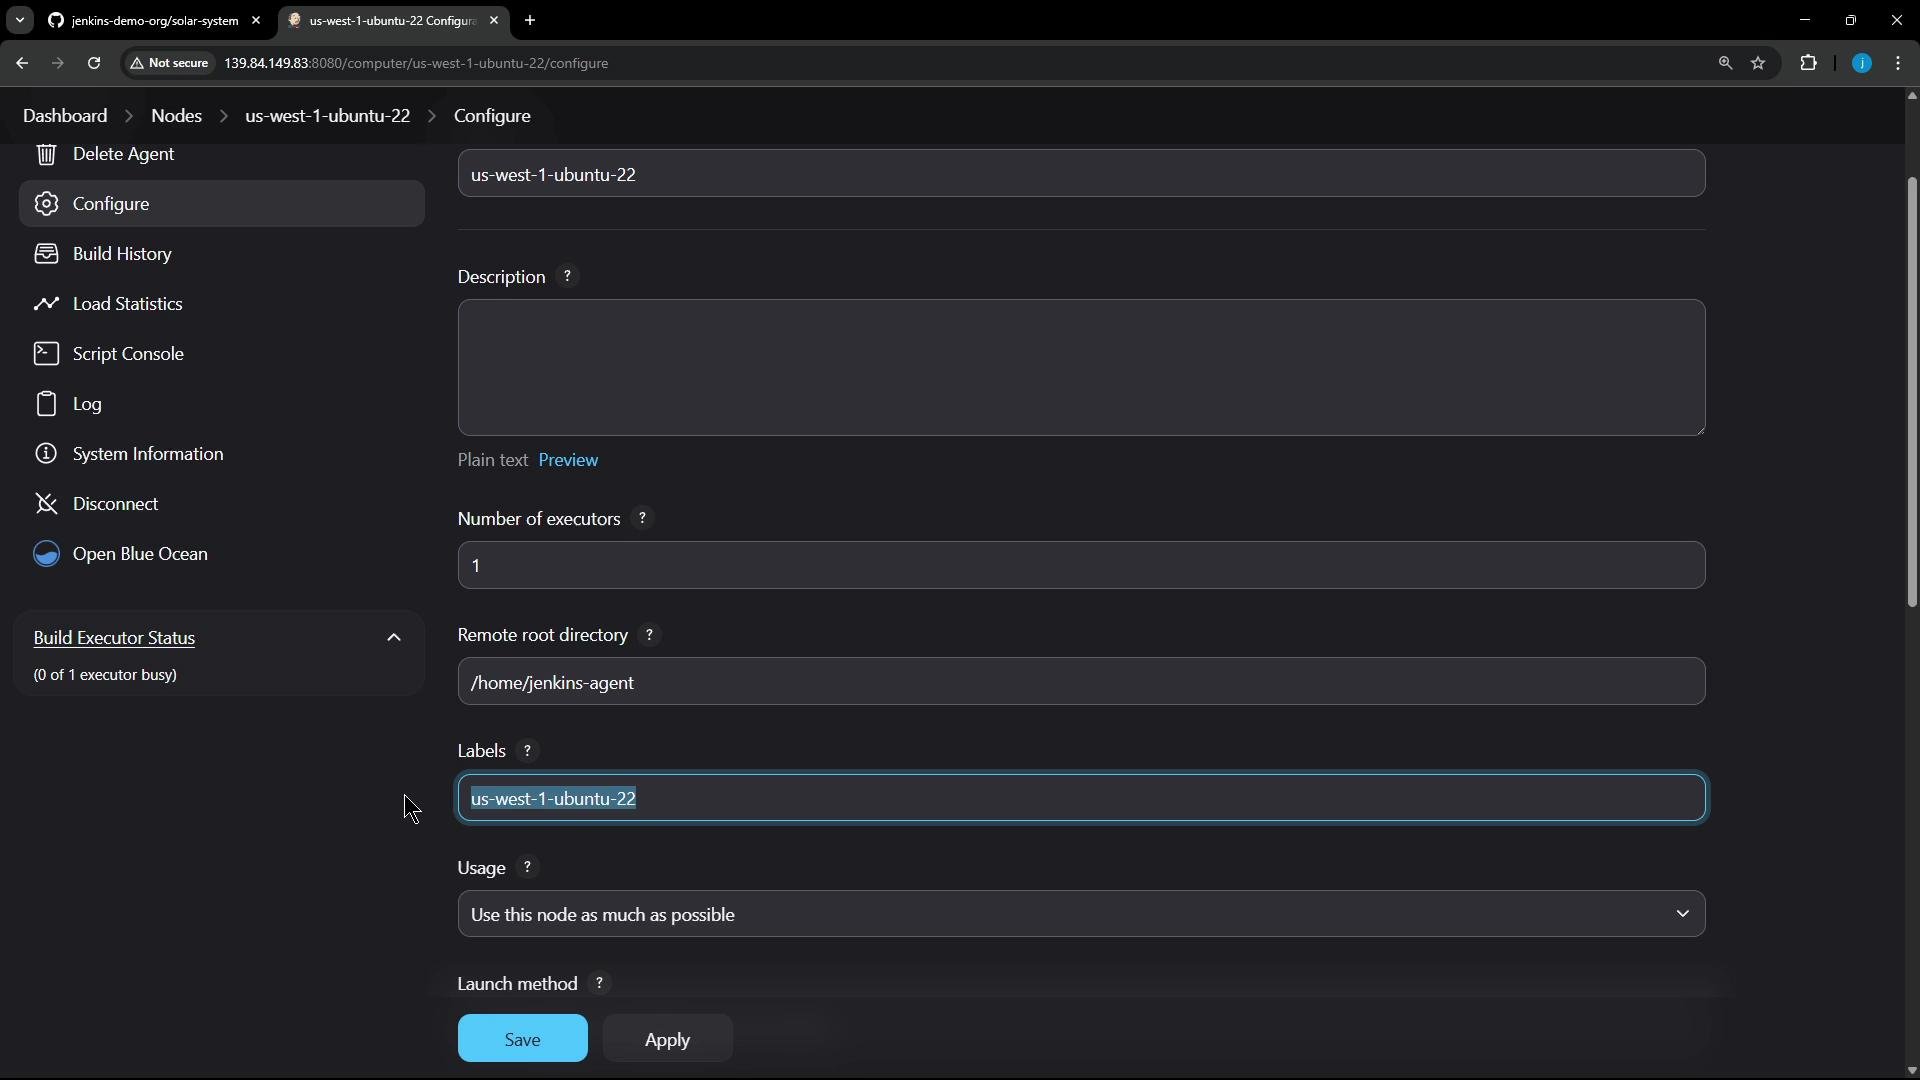Go to the us-west-1-ubuntu-22 breadcrumb
This screenshot has width=1920, height=1080.
tap(328, 116)
